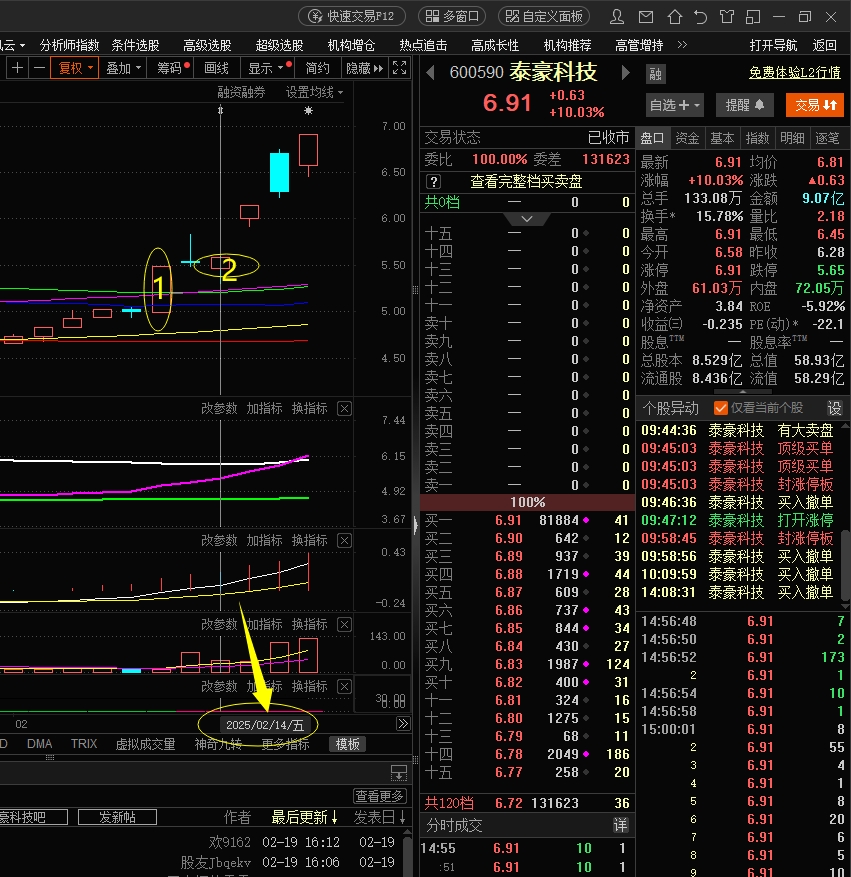Select DMA indicator tab

pos(40,744)
